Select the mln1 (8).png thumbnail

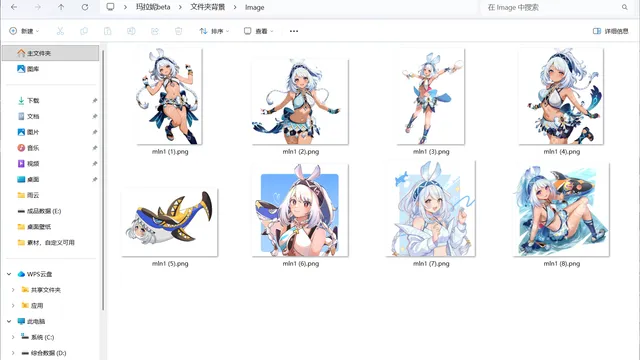pos(561,209)
